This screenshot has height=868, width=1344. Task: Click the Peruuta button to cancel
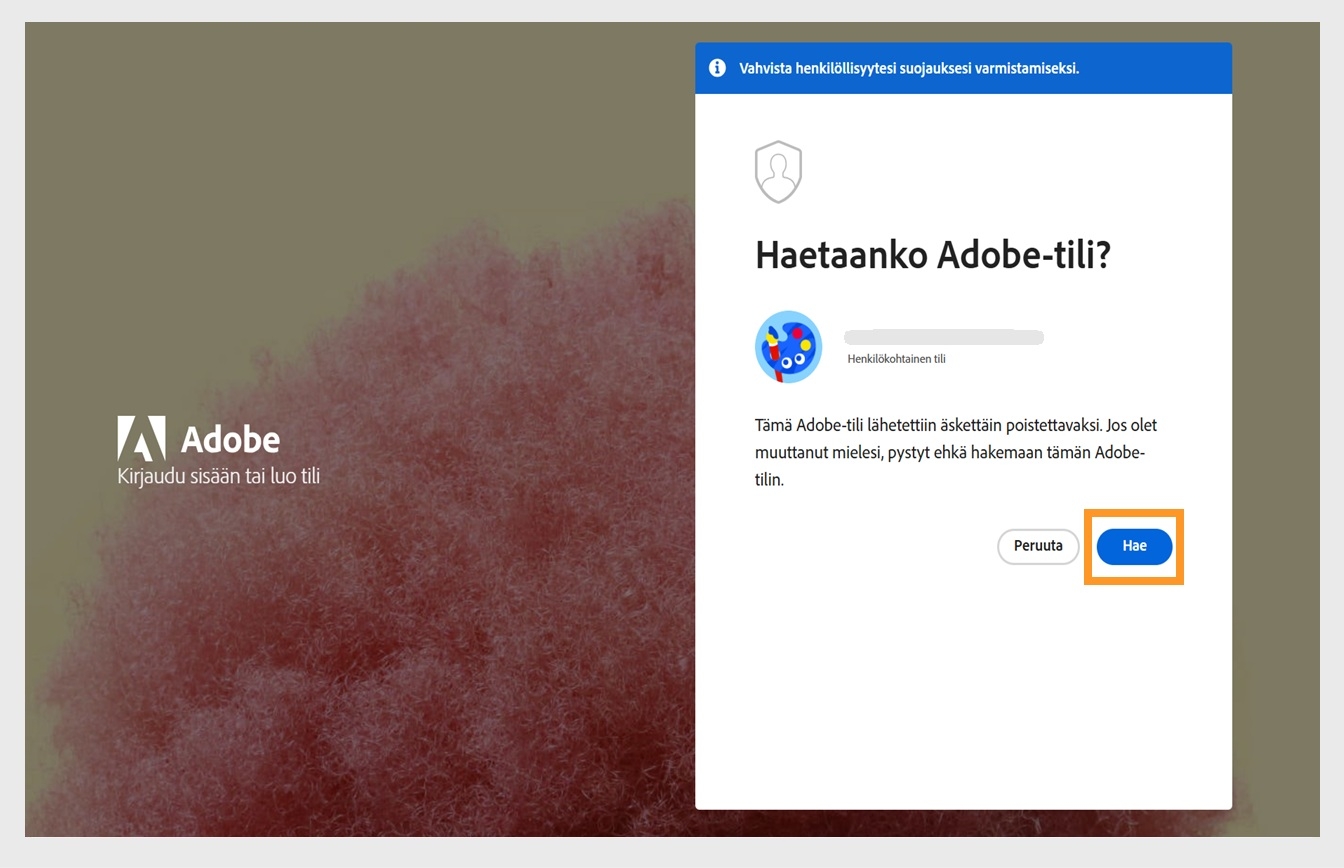pyautogui.click(x=1037, y=546)
